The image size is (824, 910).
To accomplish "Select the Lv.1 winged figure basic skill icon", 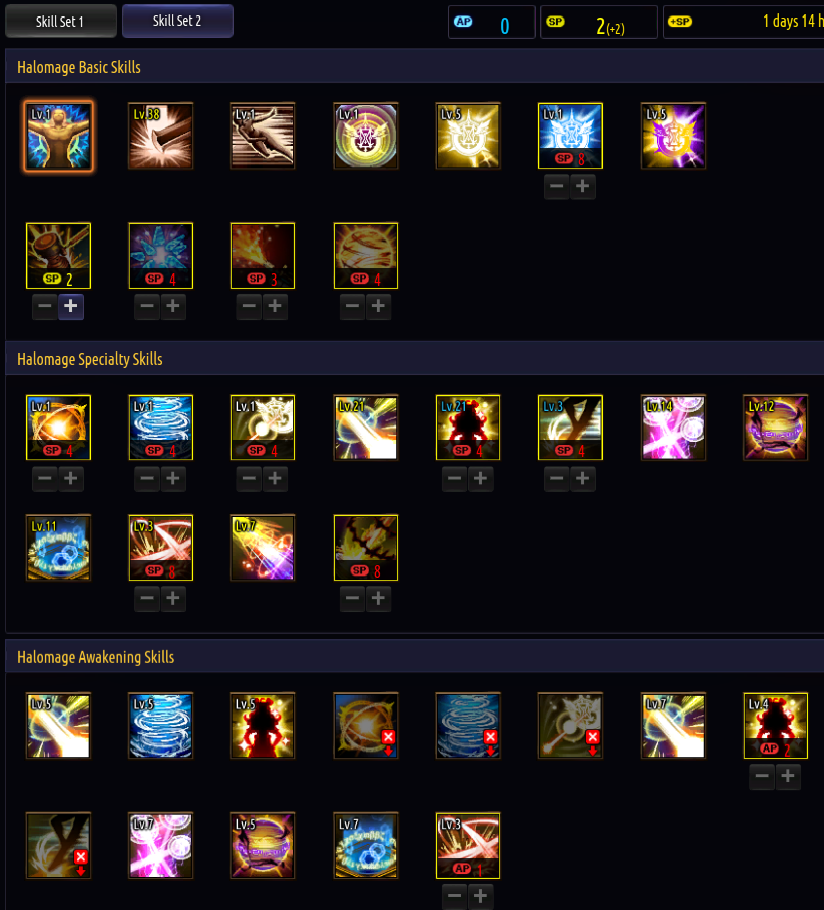I will click(59, 136).
